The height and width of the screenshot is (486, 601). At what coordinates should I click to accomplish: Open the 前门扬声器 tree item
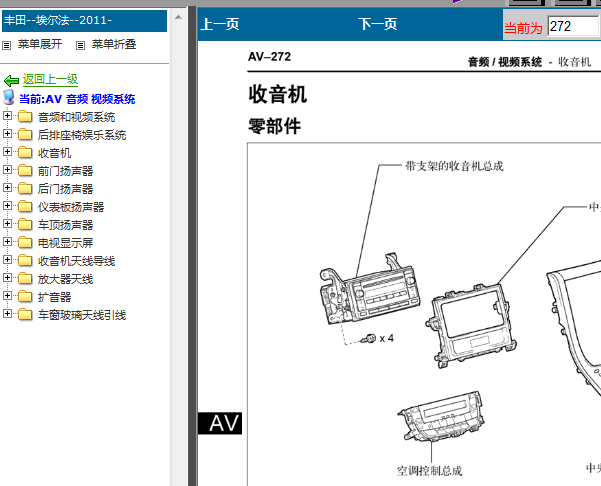coord(65,171)
